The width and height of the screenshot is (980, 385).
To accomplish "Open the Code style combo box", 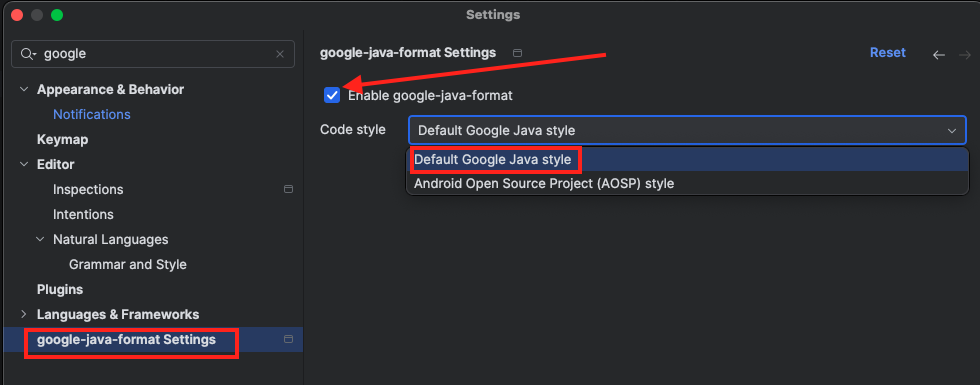I will (687, 131).
